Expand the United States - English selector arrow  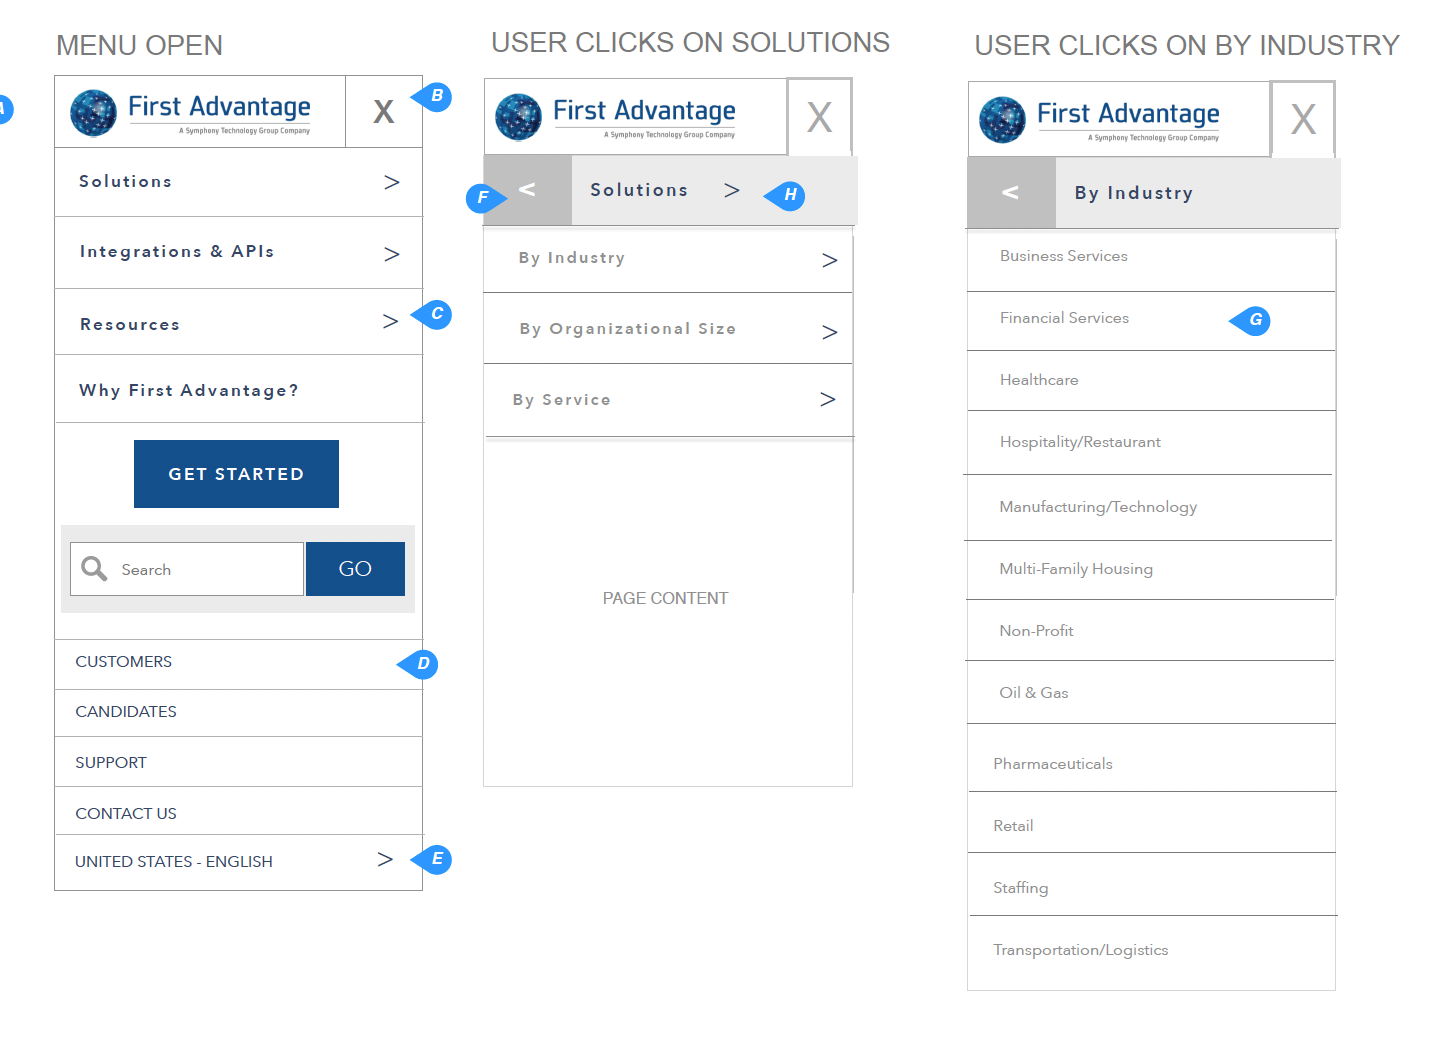385,860
